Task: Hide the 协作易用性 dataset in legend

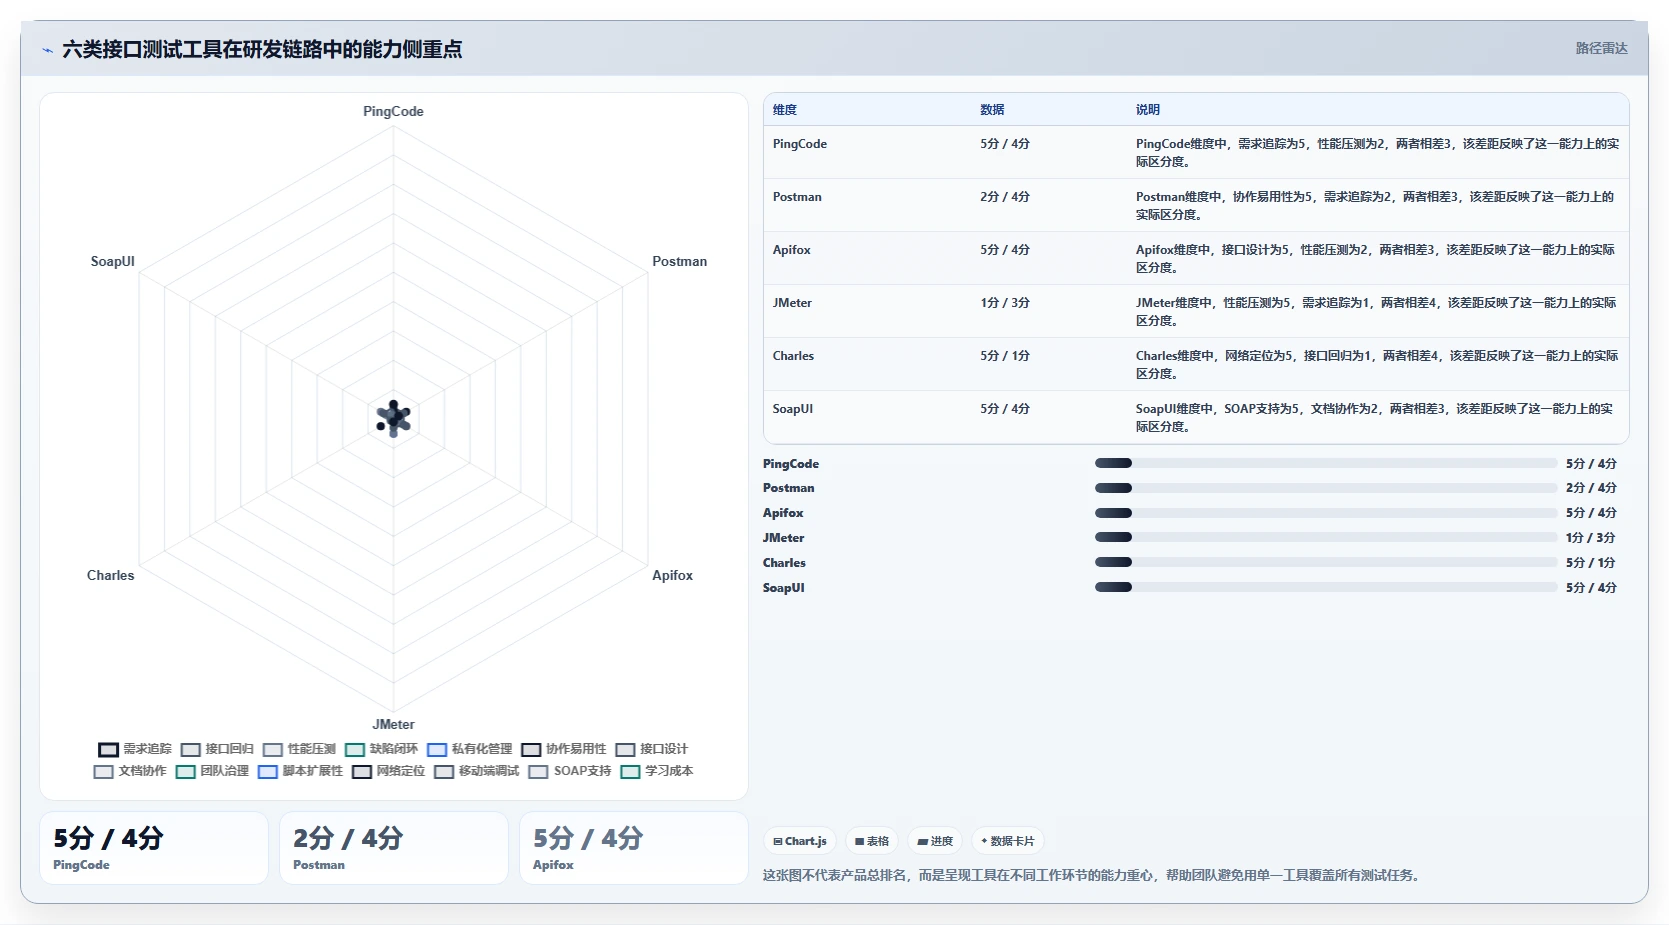Action: 564,749
